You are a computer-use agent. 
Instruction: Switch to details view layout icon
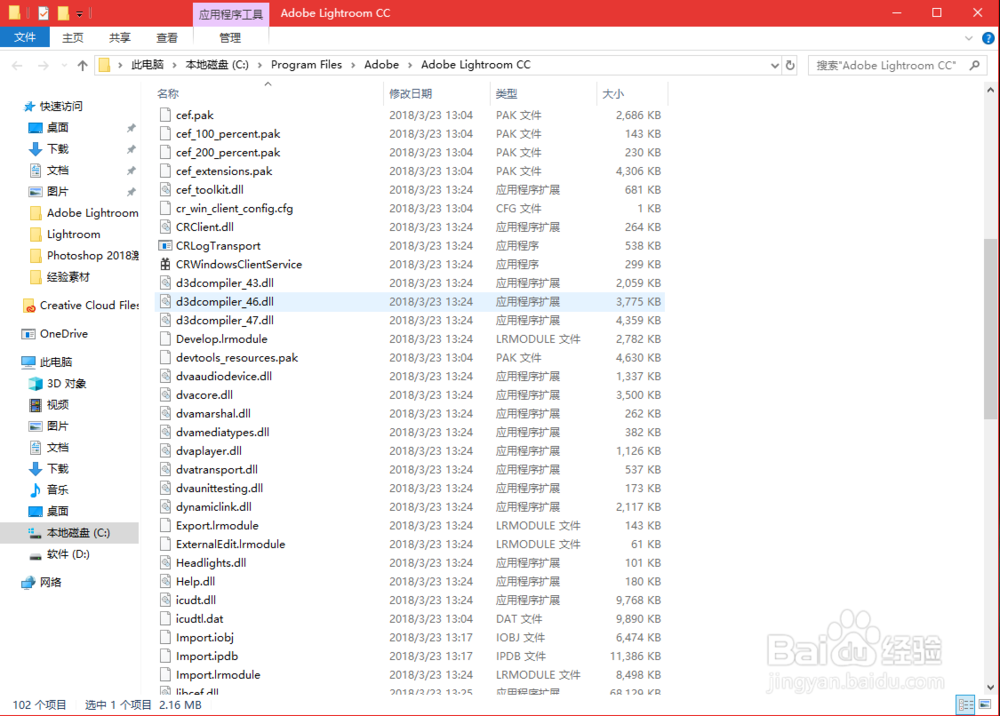[966, 705]
